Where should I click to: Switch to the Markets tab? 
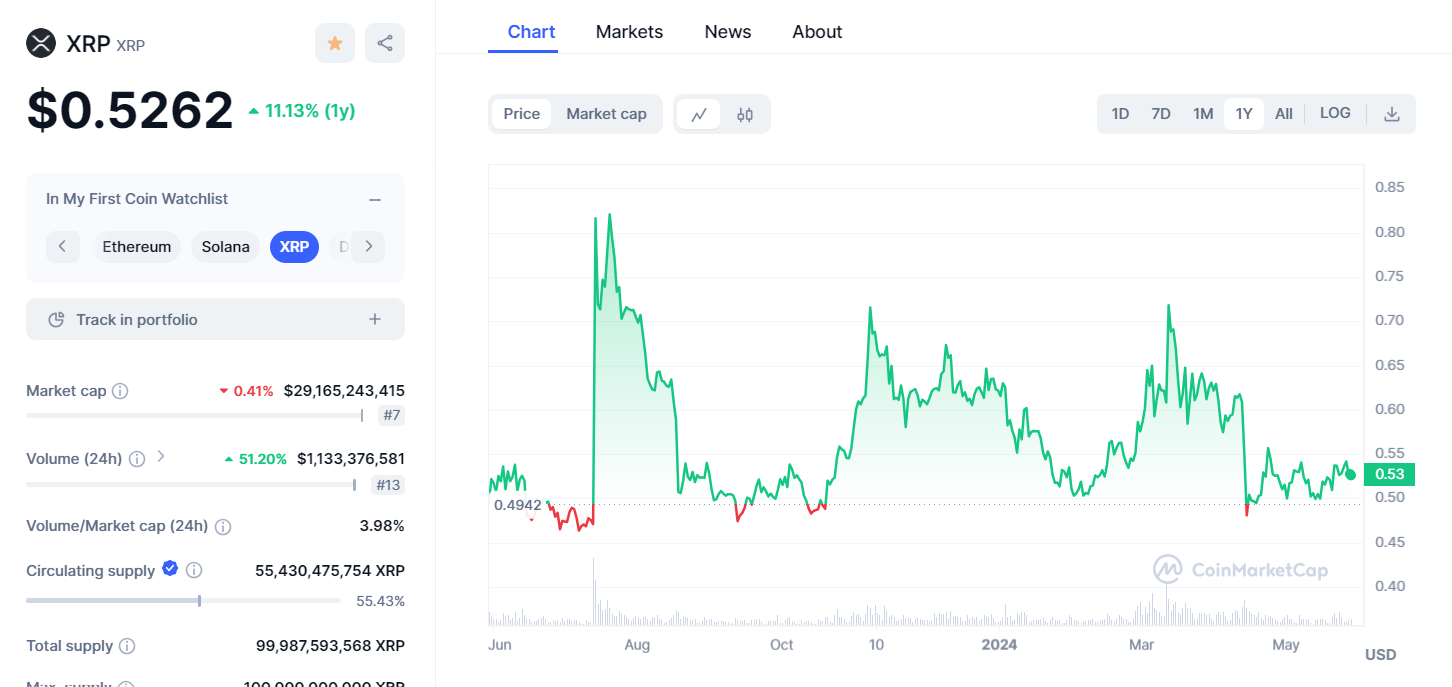tap(629, 32)
